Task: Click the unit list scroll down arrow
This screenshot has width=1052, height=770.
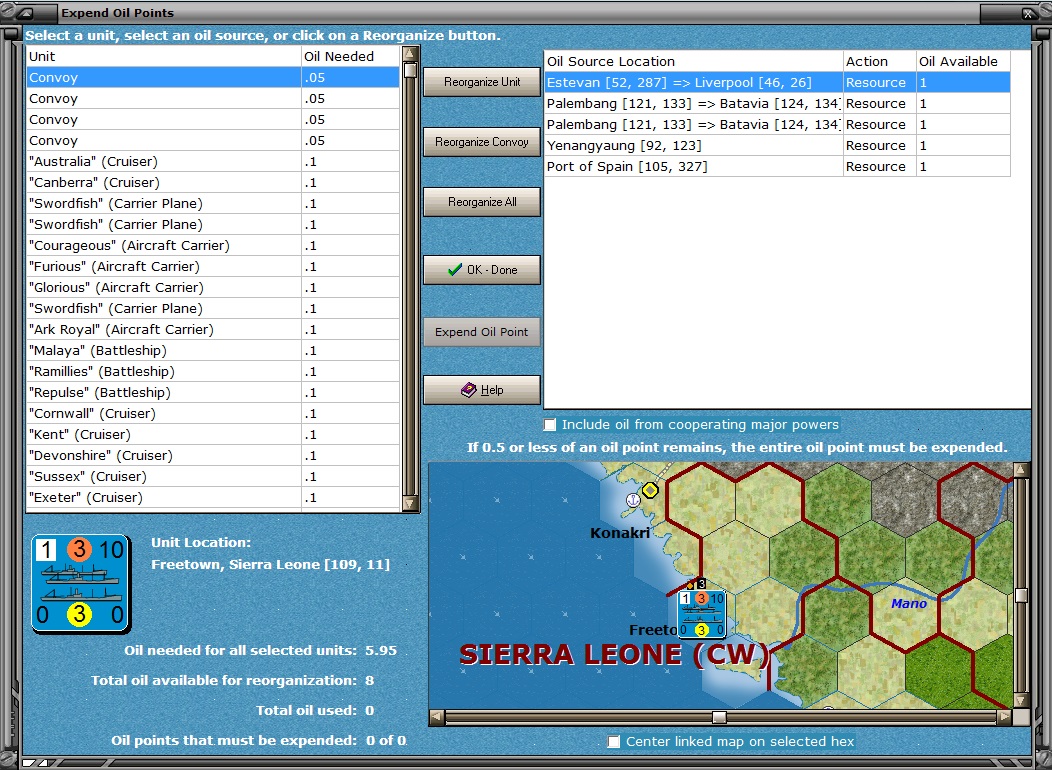Action: [410, 503]
